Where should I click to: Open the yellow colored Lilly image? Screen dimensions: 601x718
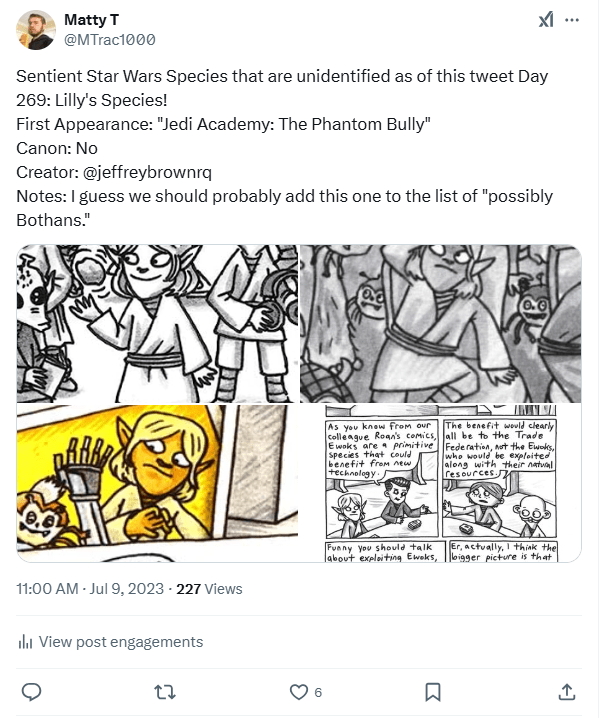[x=157, y=484]
